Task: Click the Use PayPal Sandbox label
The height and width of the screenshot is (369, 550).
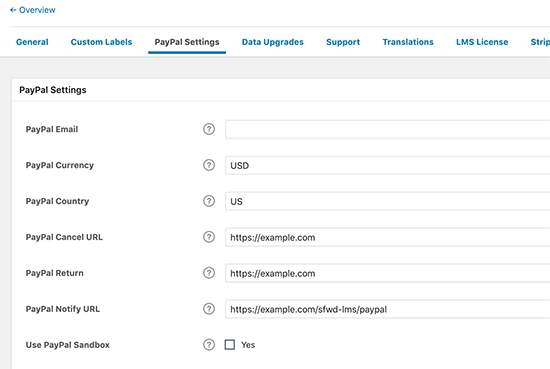Action: (68, 345)
